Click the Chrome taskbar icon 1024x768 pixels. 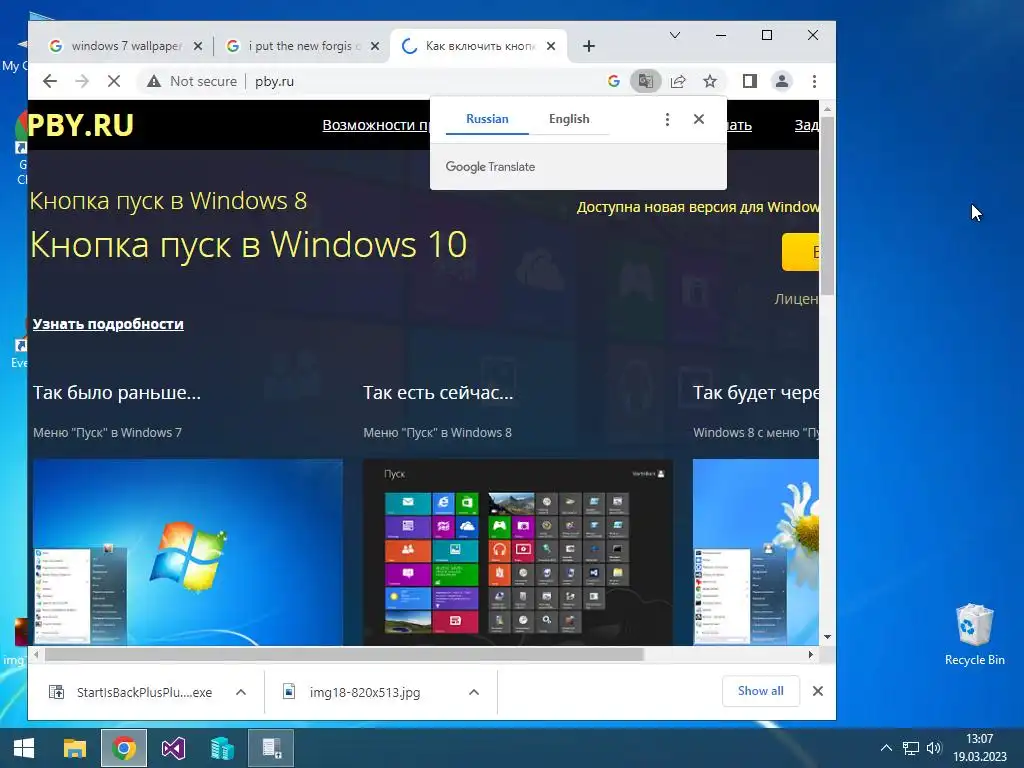(124, 748)
